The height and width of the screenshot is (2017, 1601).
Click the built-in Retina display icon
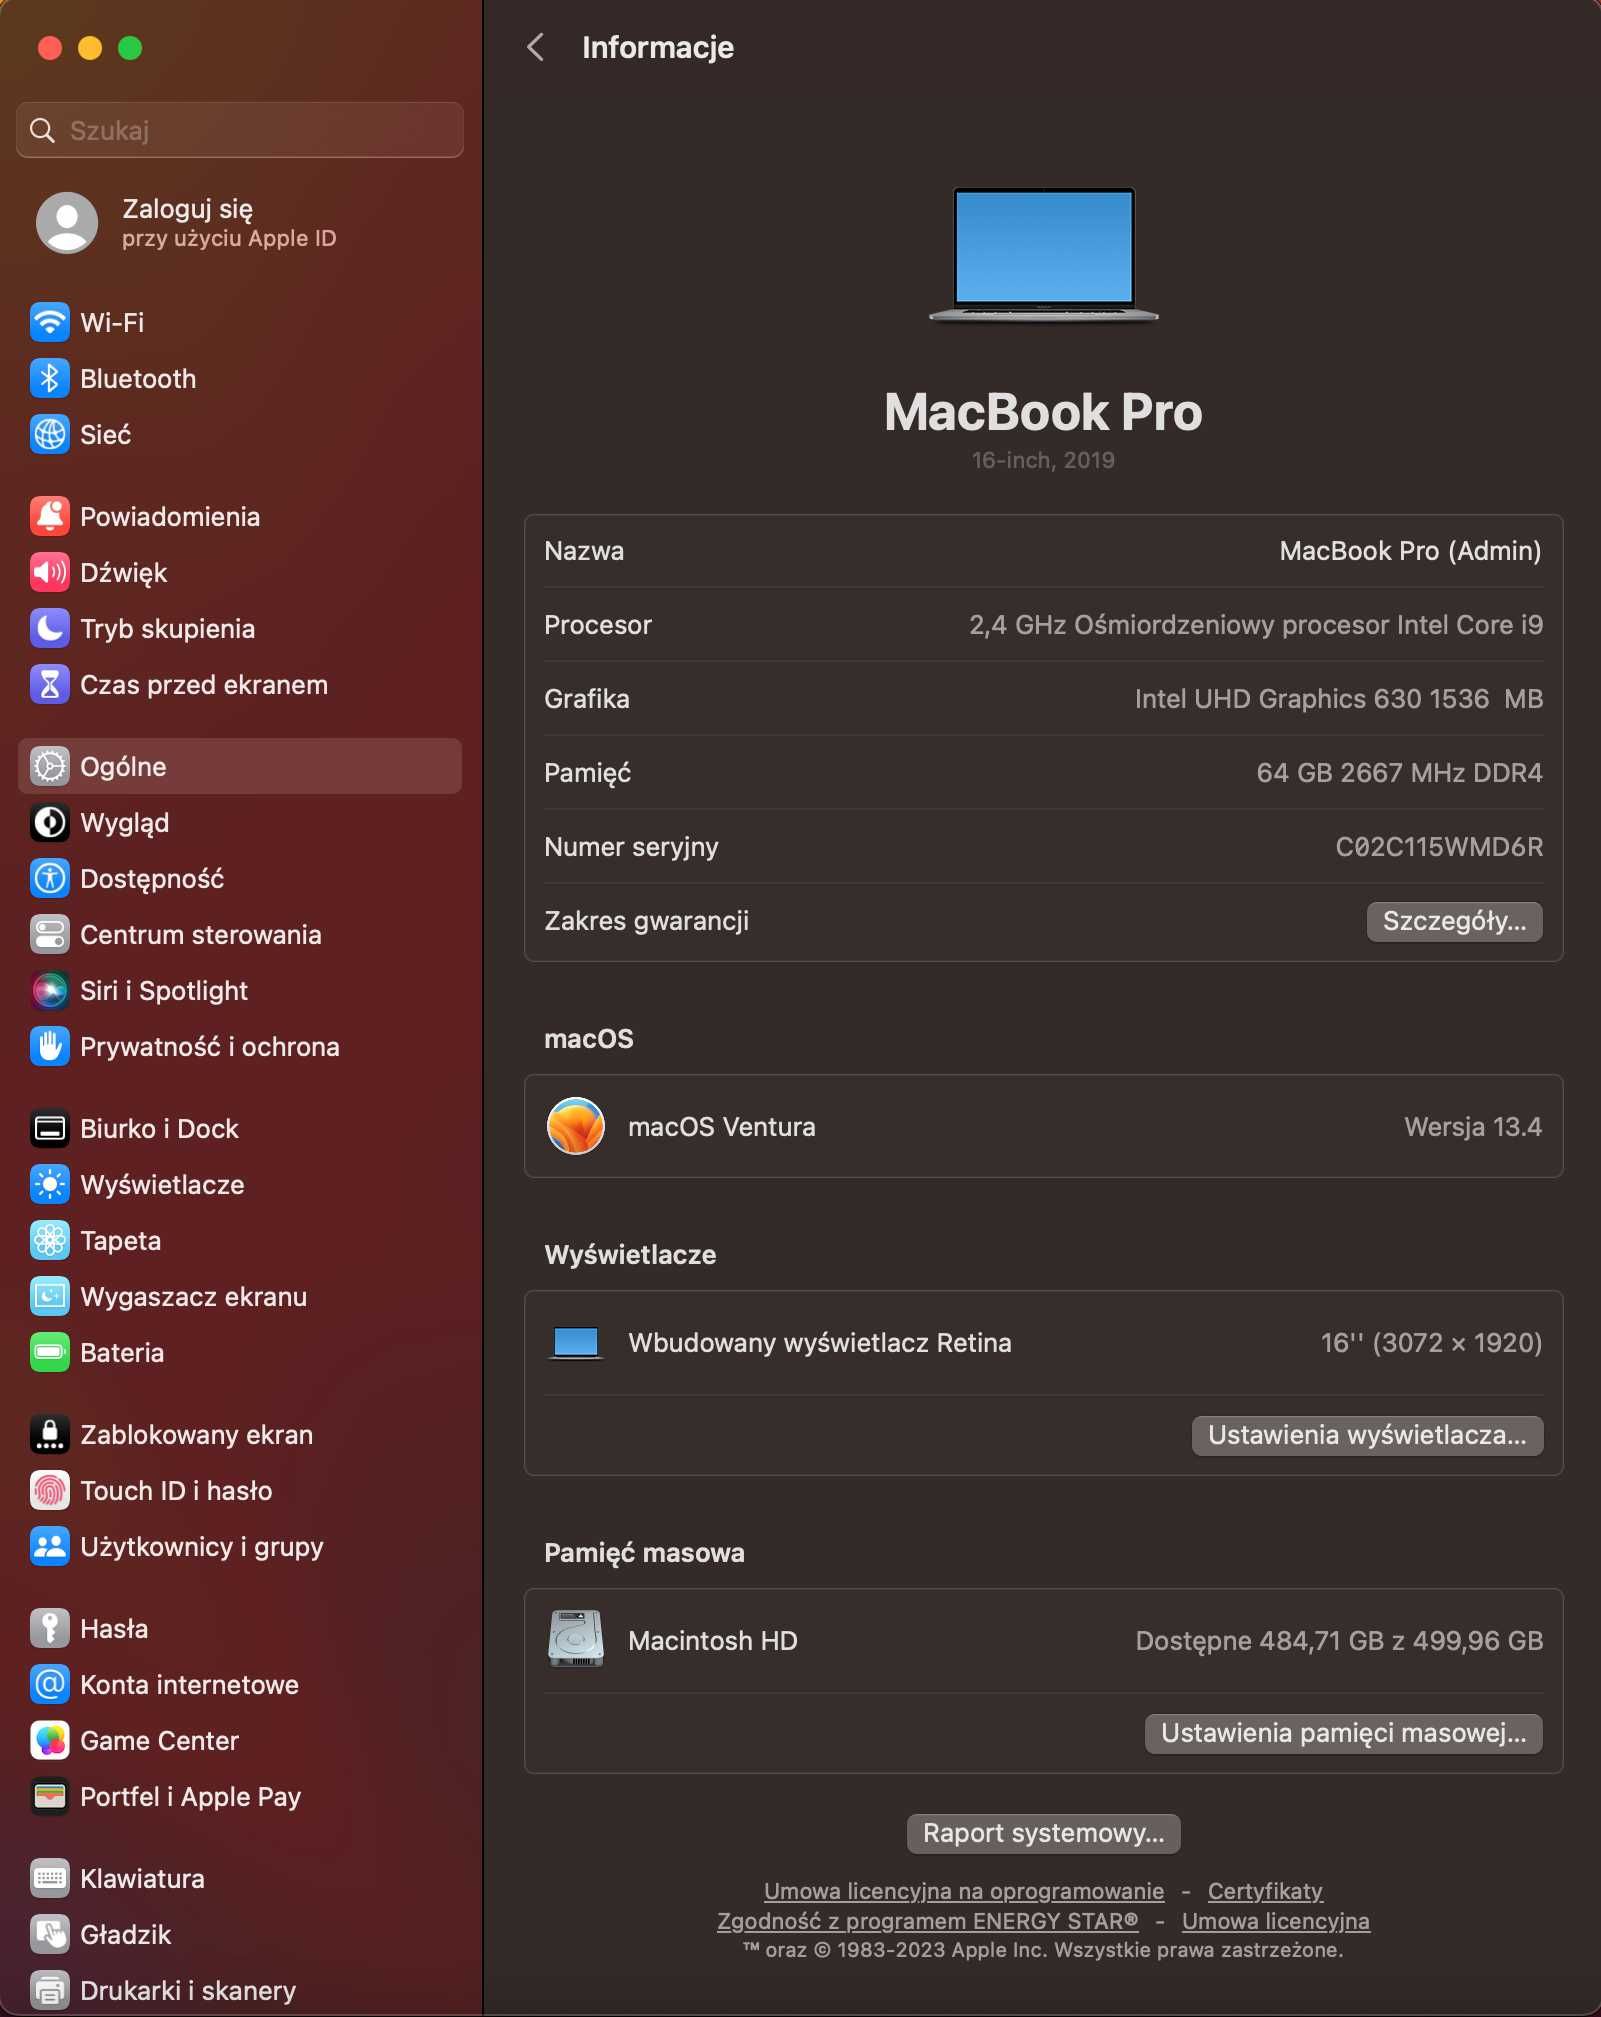(x=576, y=1342)
